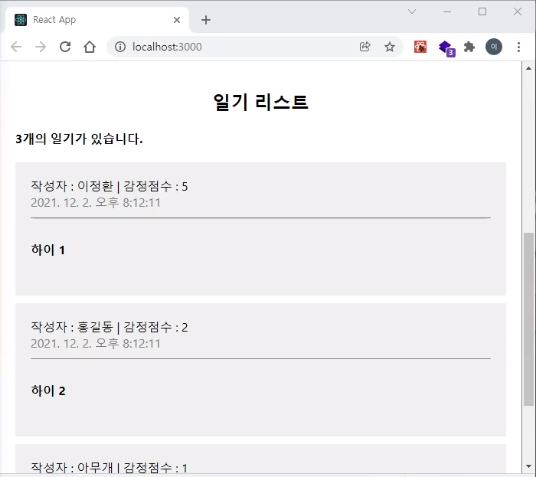This screenshot has width=536, height=477.
Task: Click the date under 이정환 entry
Action: coord(95,202)
